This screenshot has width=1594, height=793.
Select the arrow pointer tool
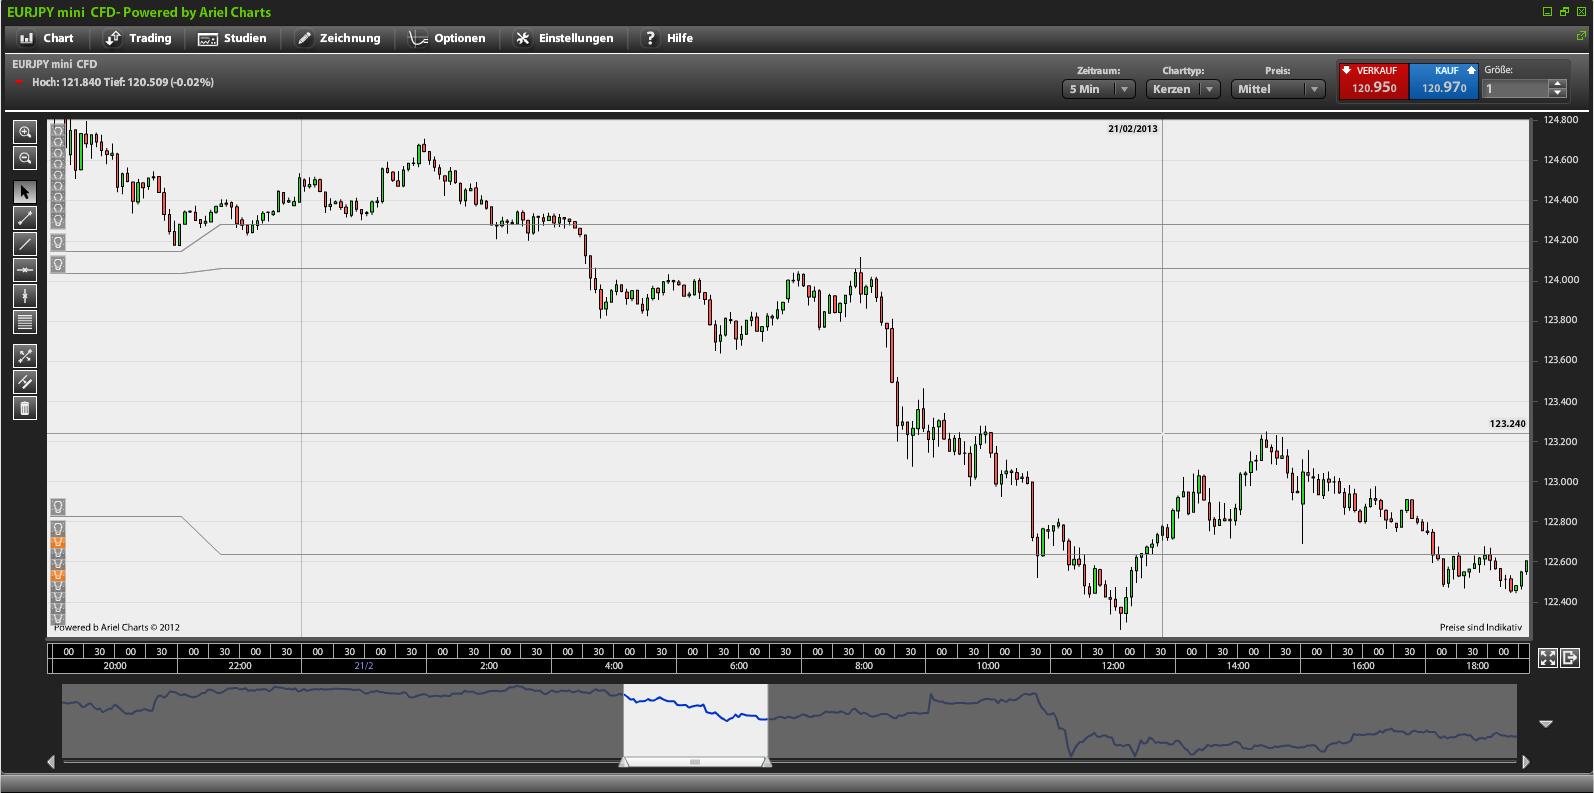pyautogui.click(x=25, y=192)
